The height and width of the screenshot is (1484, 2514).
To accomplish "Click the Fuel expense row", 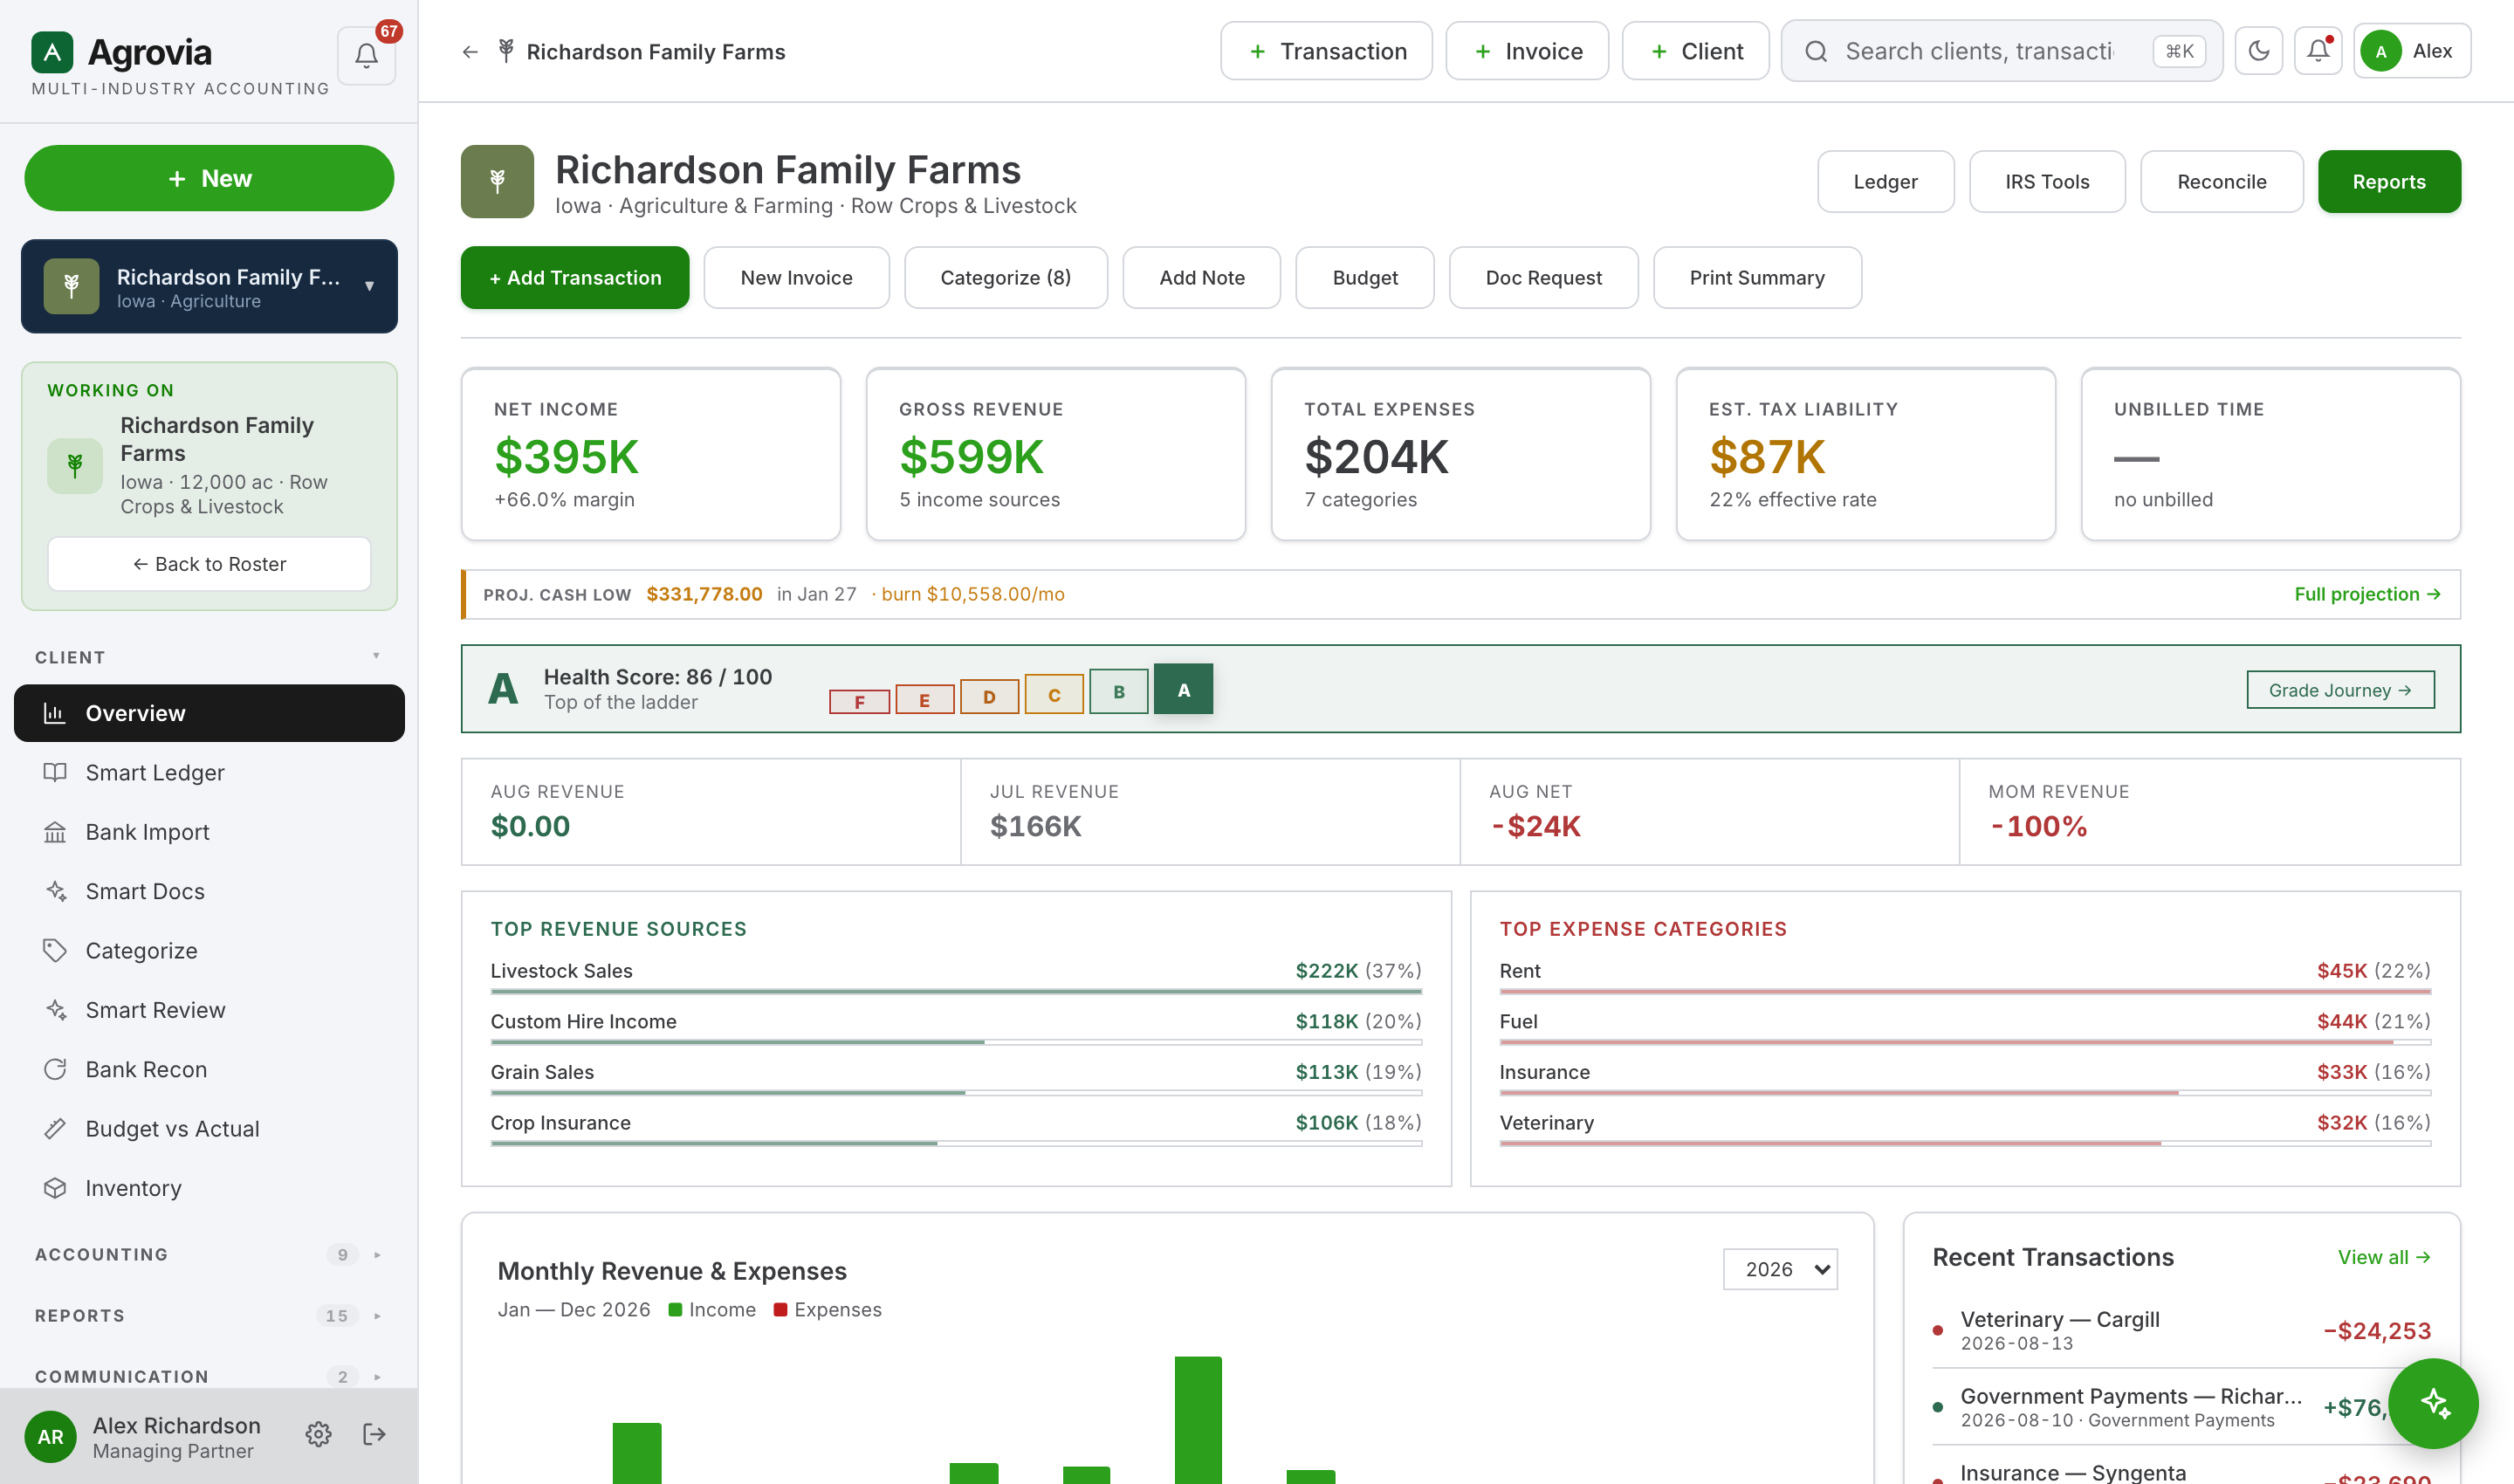I will (x=1964, y=1027).
